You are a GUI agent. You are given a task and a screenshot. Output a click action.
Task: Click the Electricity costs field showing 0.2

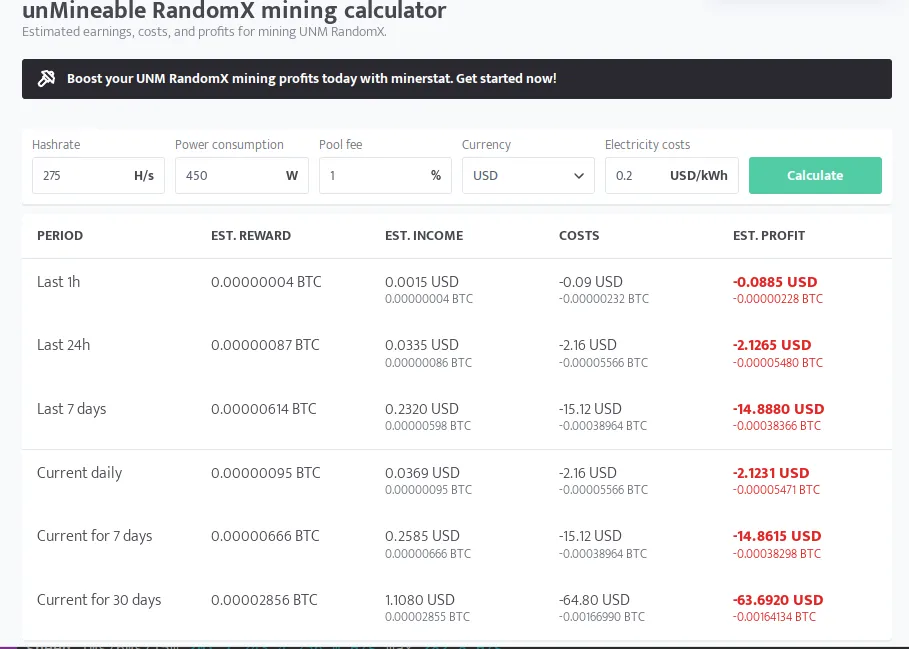672,176
